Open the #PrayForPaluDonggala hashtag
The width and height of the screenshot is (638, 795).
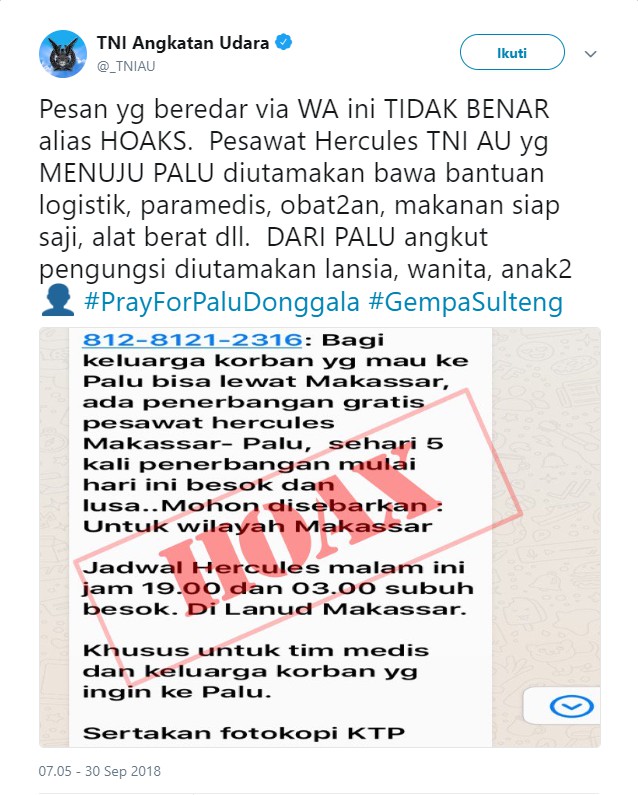click(222, 302)
